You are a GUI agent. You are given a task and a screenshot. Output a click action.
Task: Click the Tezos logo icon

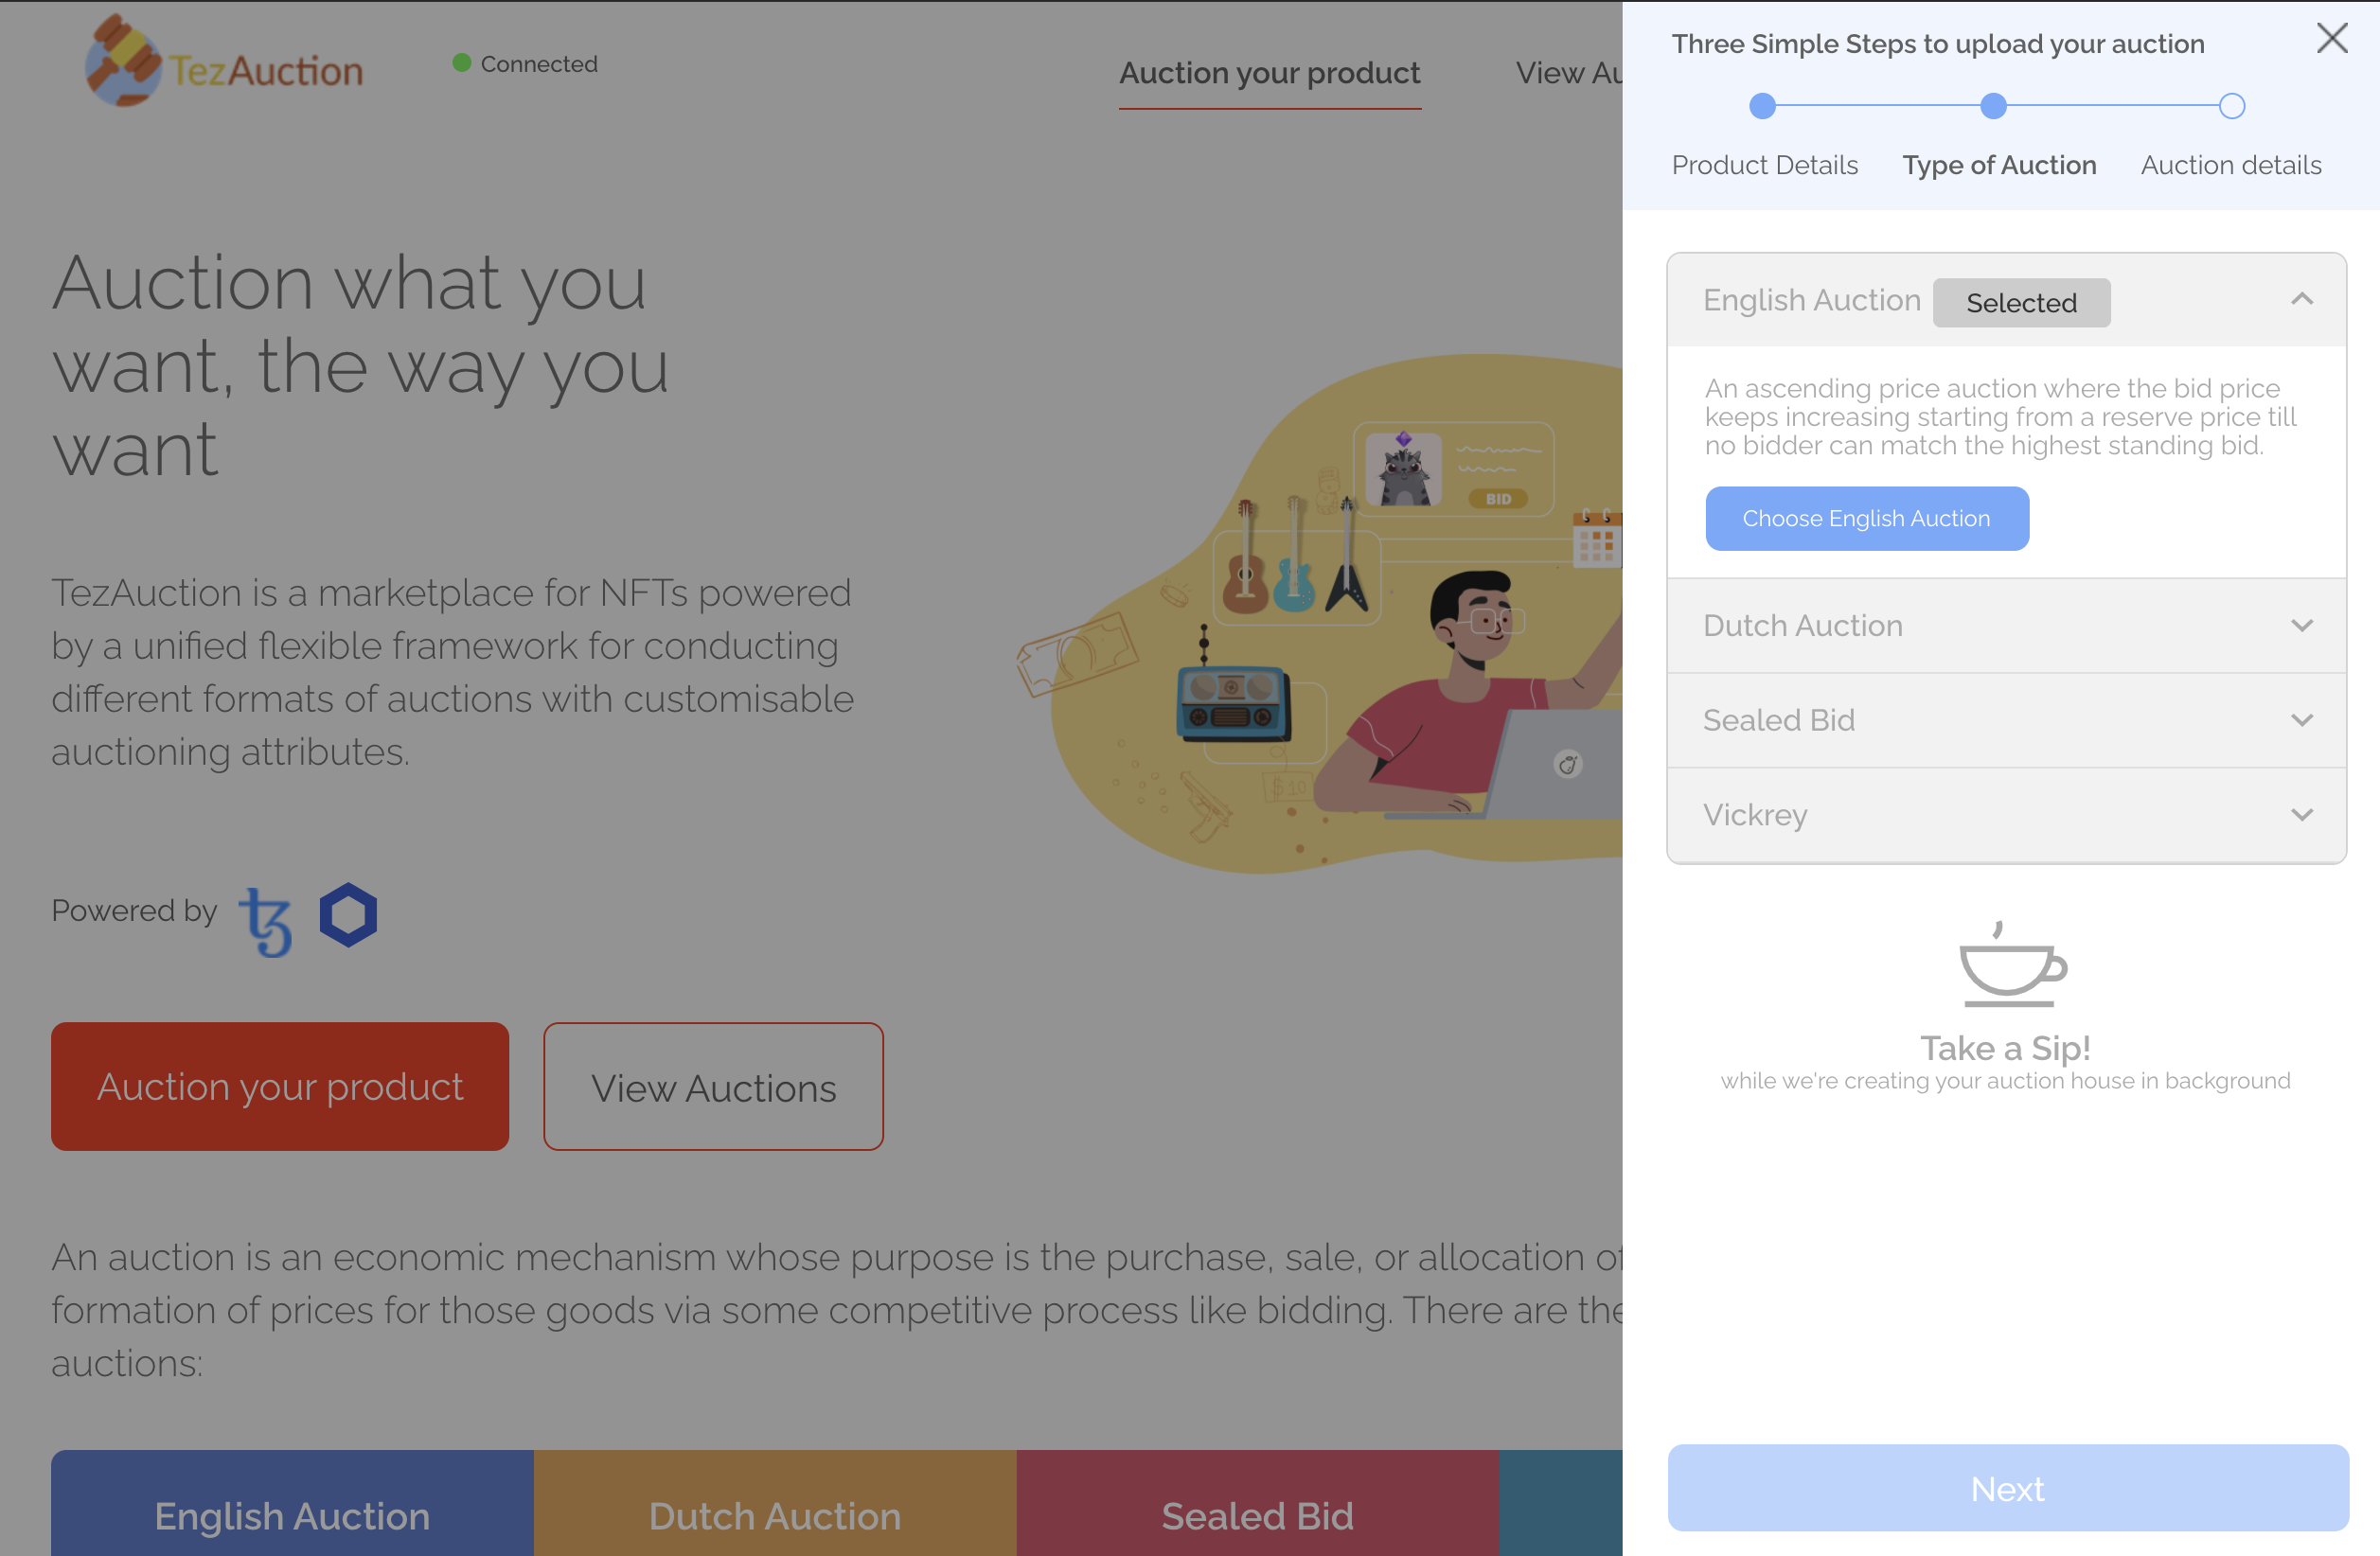pyautogui.click(x=266, y=920)
